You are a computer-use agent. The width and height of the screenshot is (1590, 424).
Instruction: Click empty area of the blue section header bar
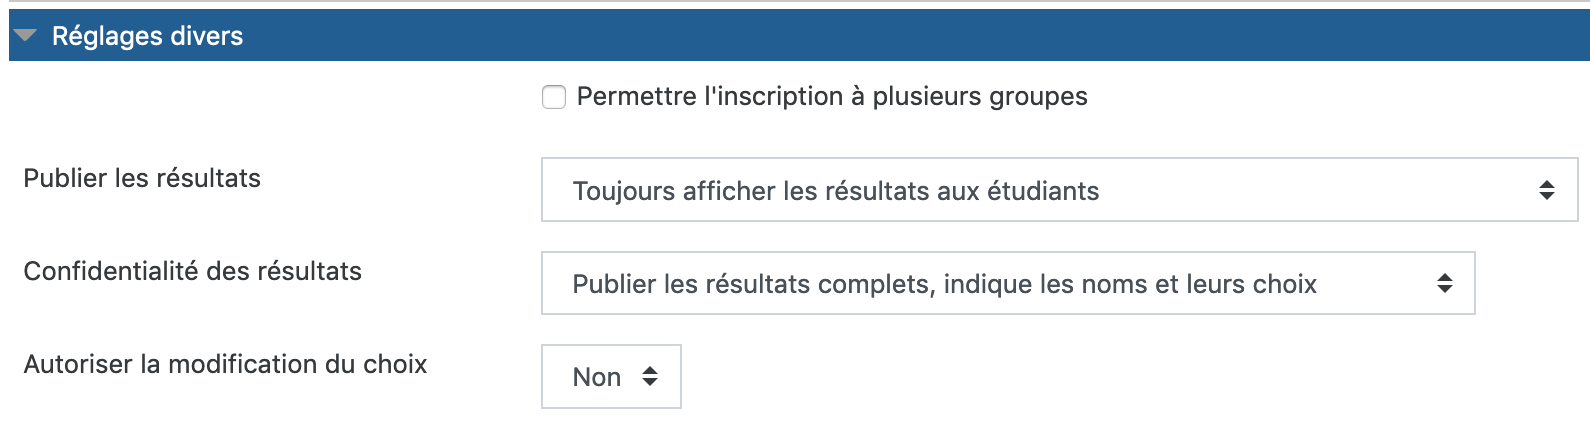coord(900,36)
